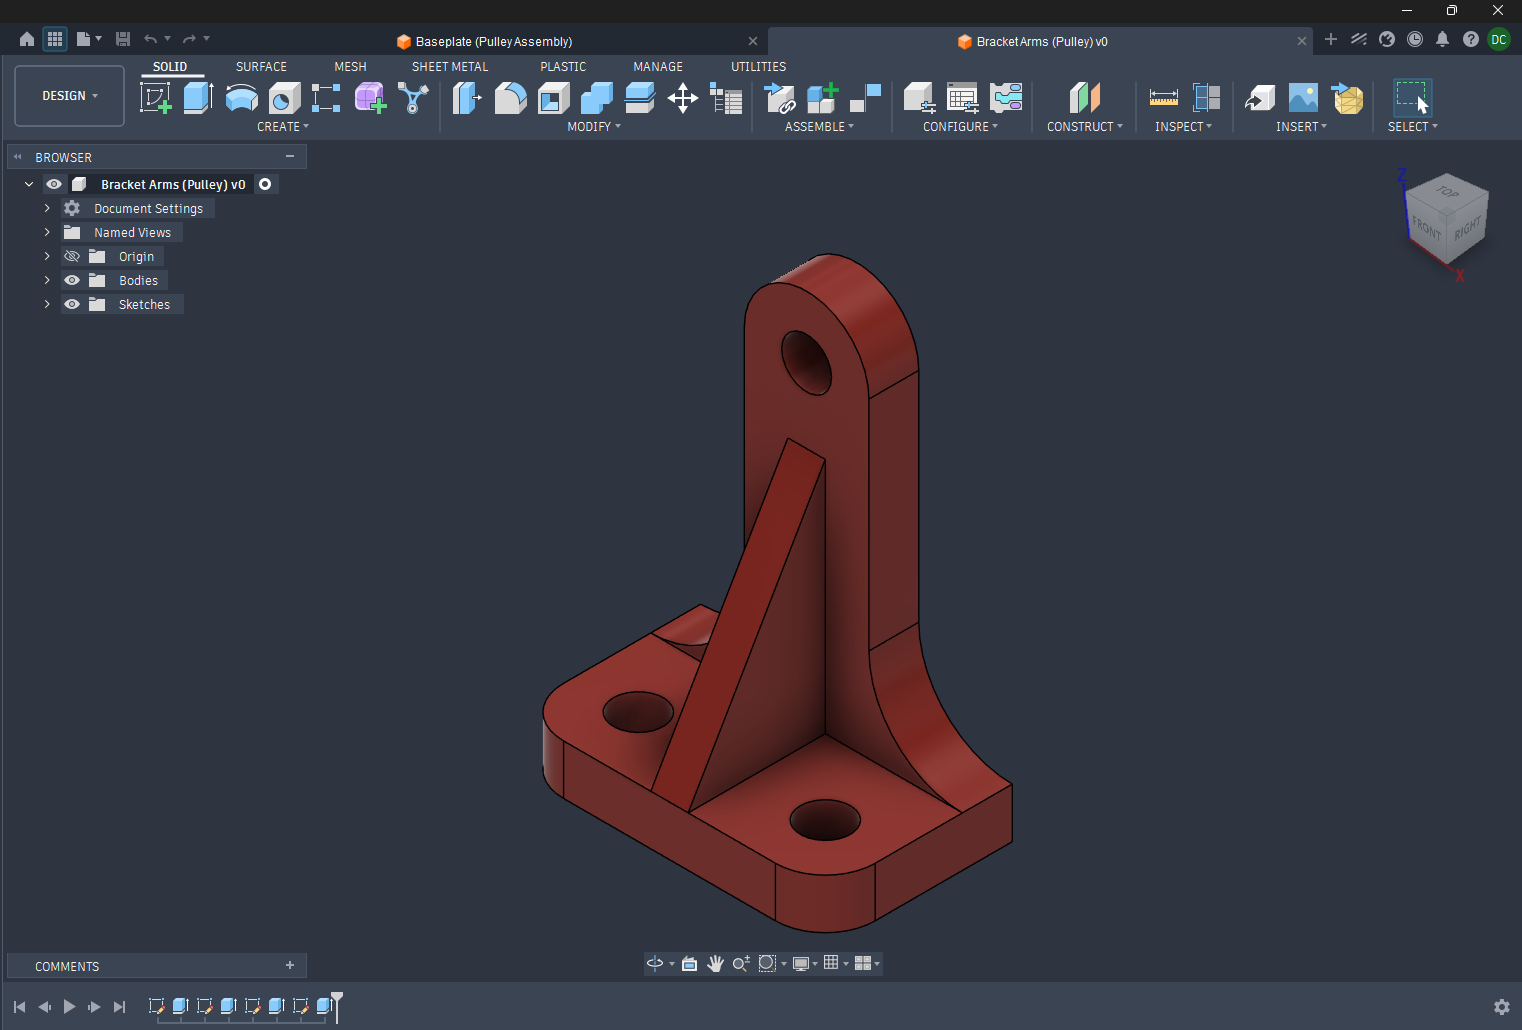Expand the Document Settings node
The width and height of the screenshot is (1522, 1030).
coord(47,208)
